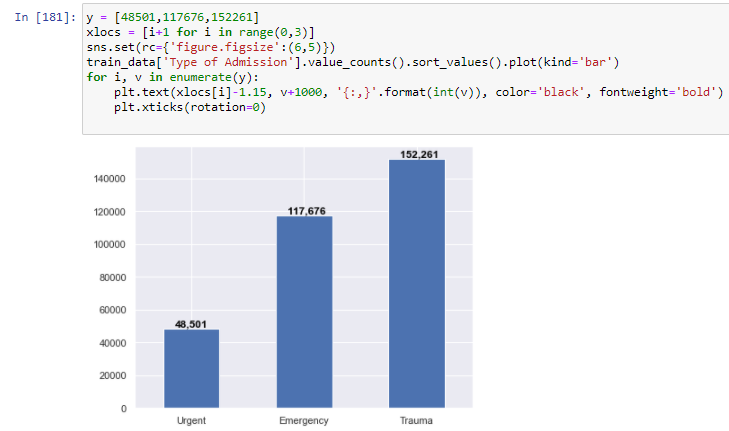Click the Urgent bar in chart
Image resolution: width=729 pixels, height=431 pixels.
click(192, 369)
